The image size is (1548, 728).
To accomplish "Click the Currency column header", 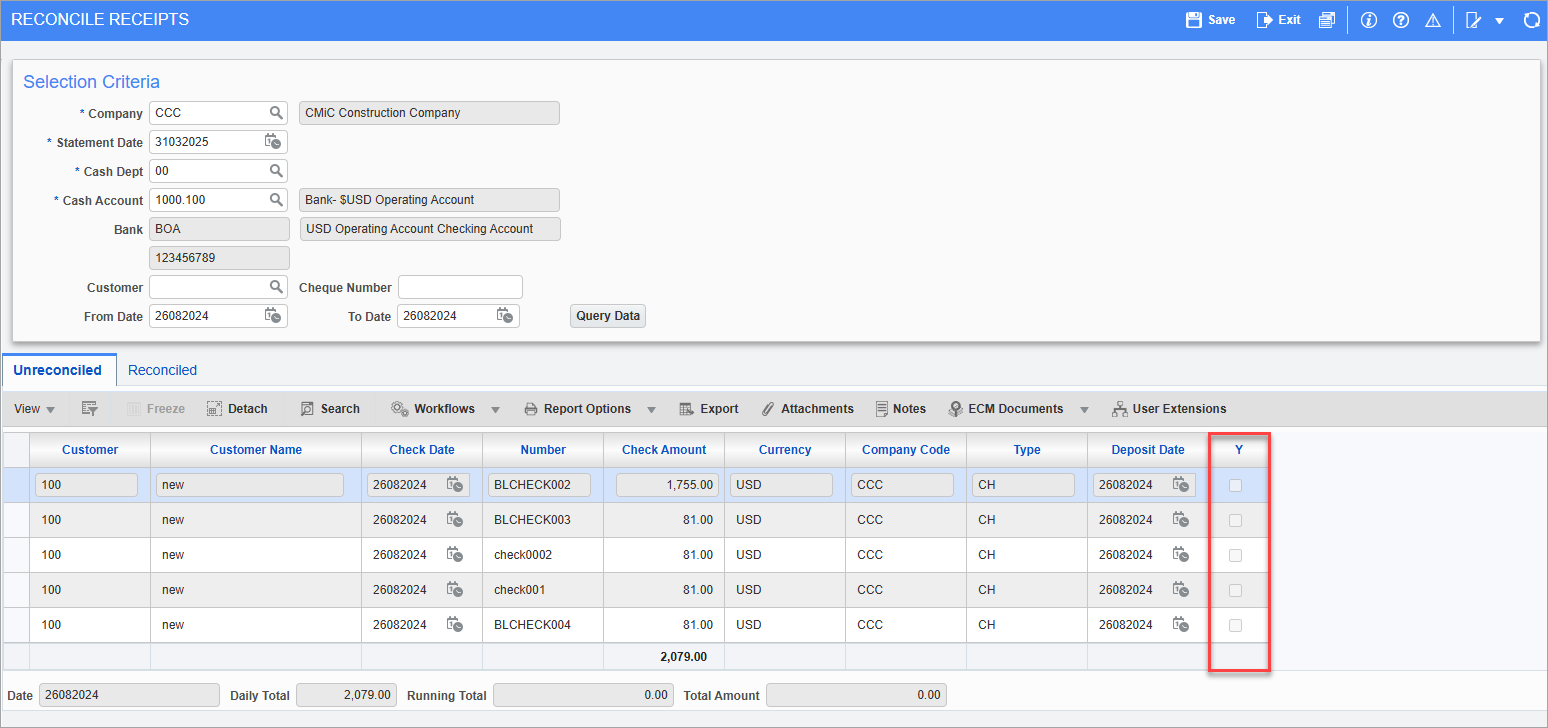I will tap(785, 450).
